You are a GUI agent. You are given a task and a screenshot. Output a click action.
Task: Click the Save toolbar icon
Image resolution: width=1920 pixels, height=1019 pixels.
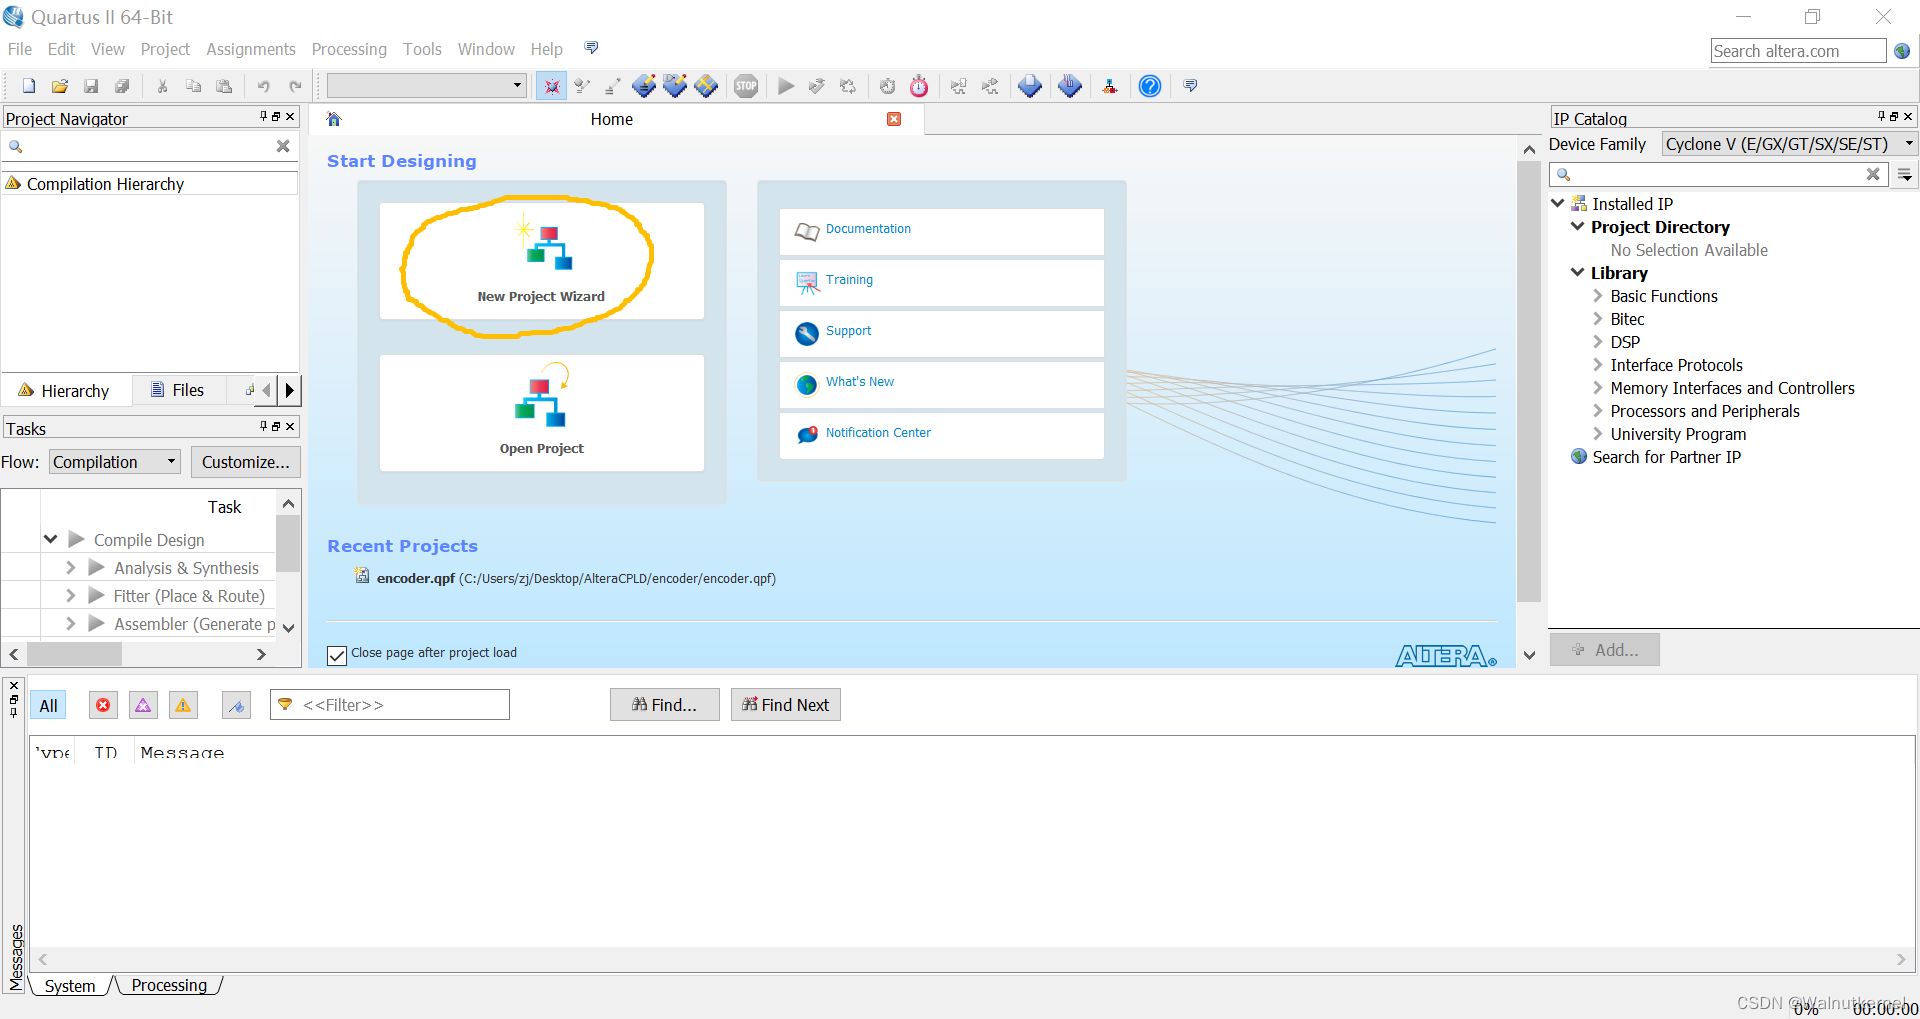point(91,86)
